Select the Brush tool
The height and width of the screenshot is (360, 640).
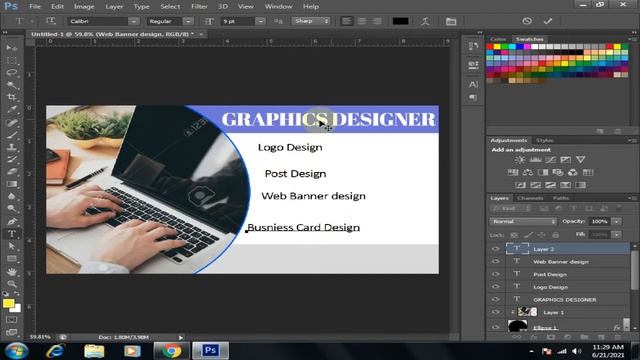[12, 135]
